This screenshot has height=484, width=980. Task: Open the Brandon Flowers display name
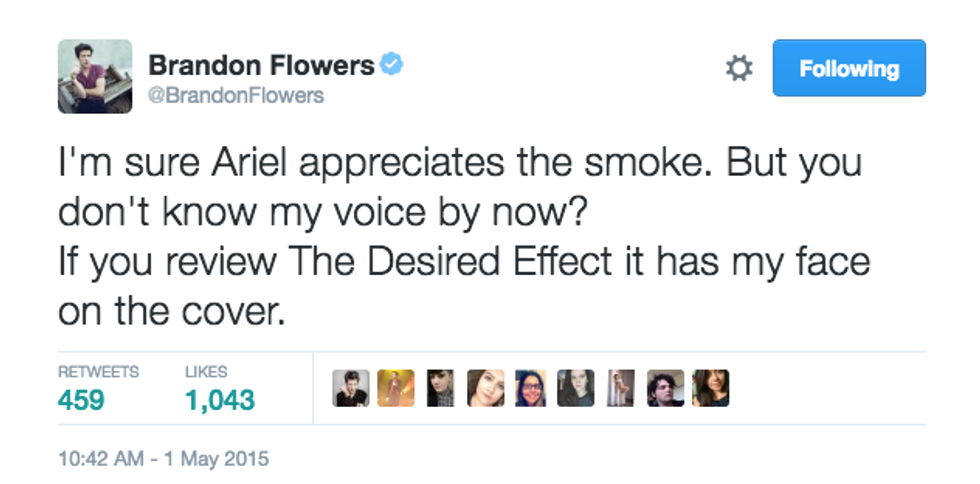coord(261,66)
